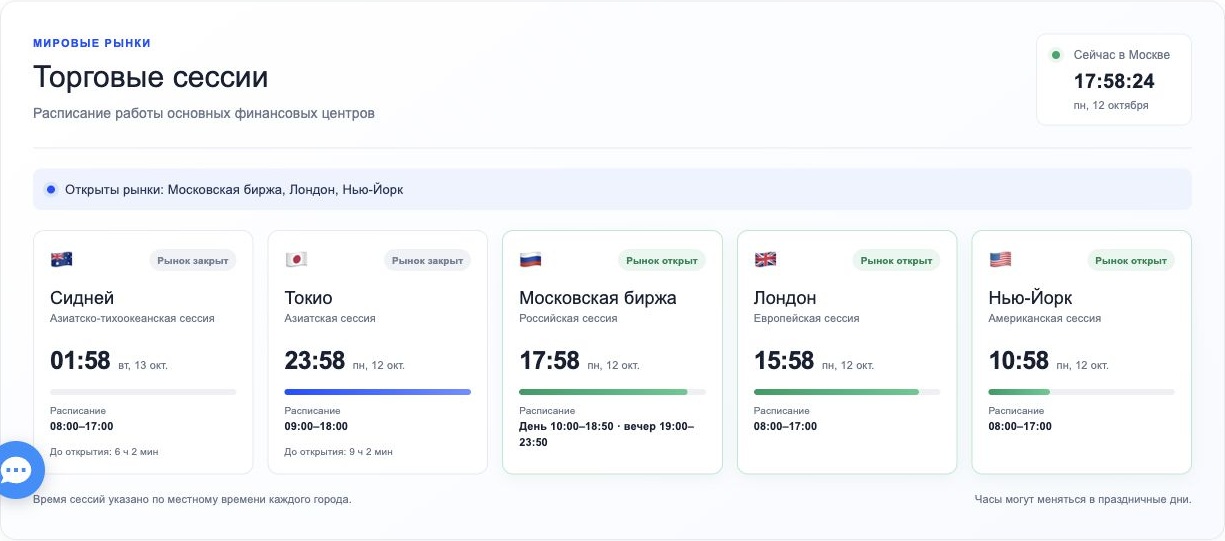Click the Japanese flag on Tokyo card
This screenshot has width=1225, height=541.
(296, 260)
